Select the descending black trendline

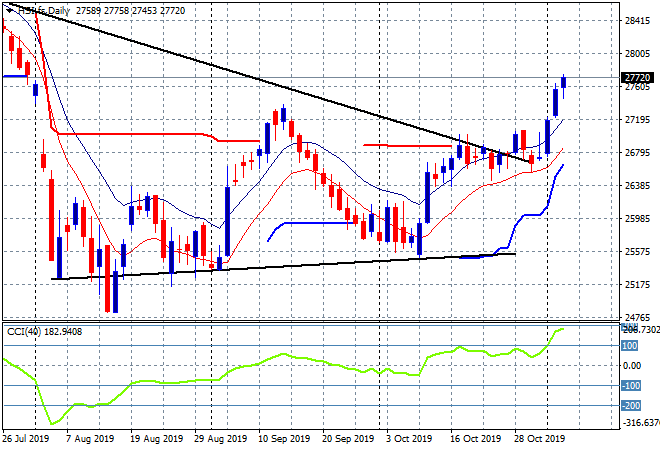[x=269, y=83]
